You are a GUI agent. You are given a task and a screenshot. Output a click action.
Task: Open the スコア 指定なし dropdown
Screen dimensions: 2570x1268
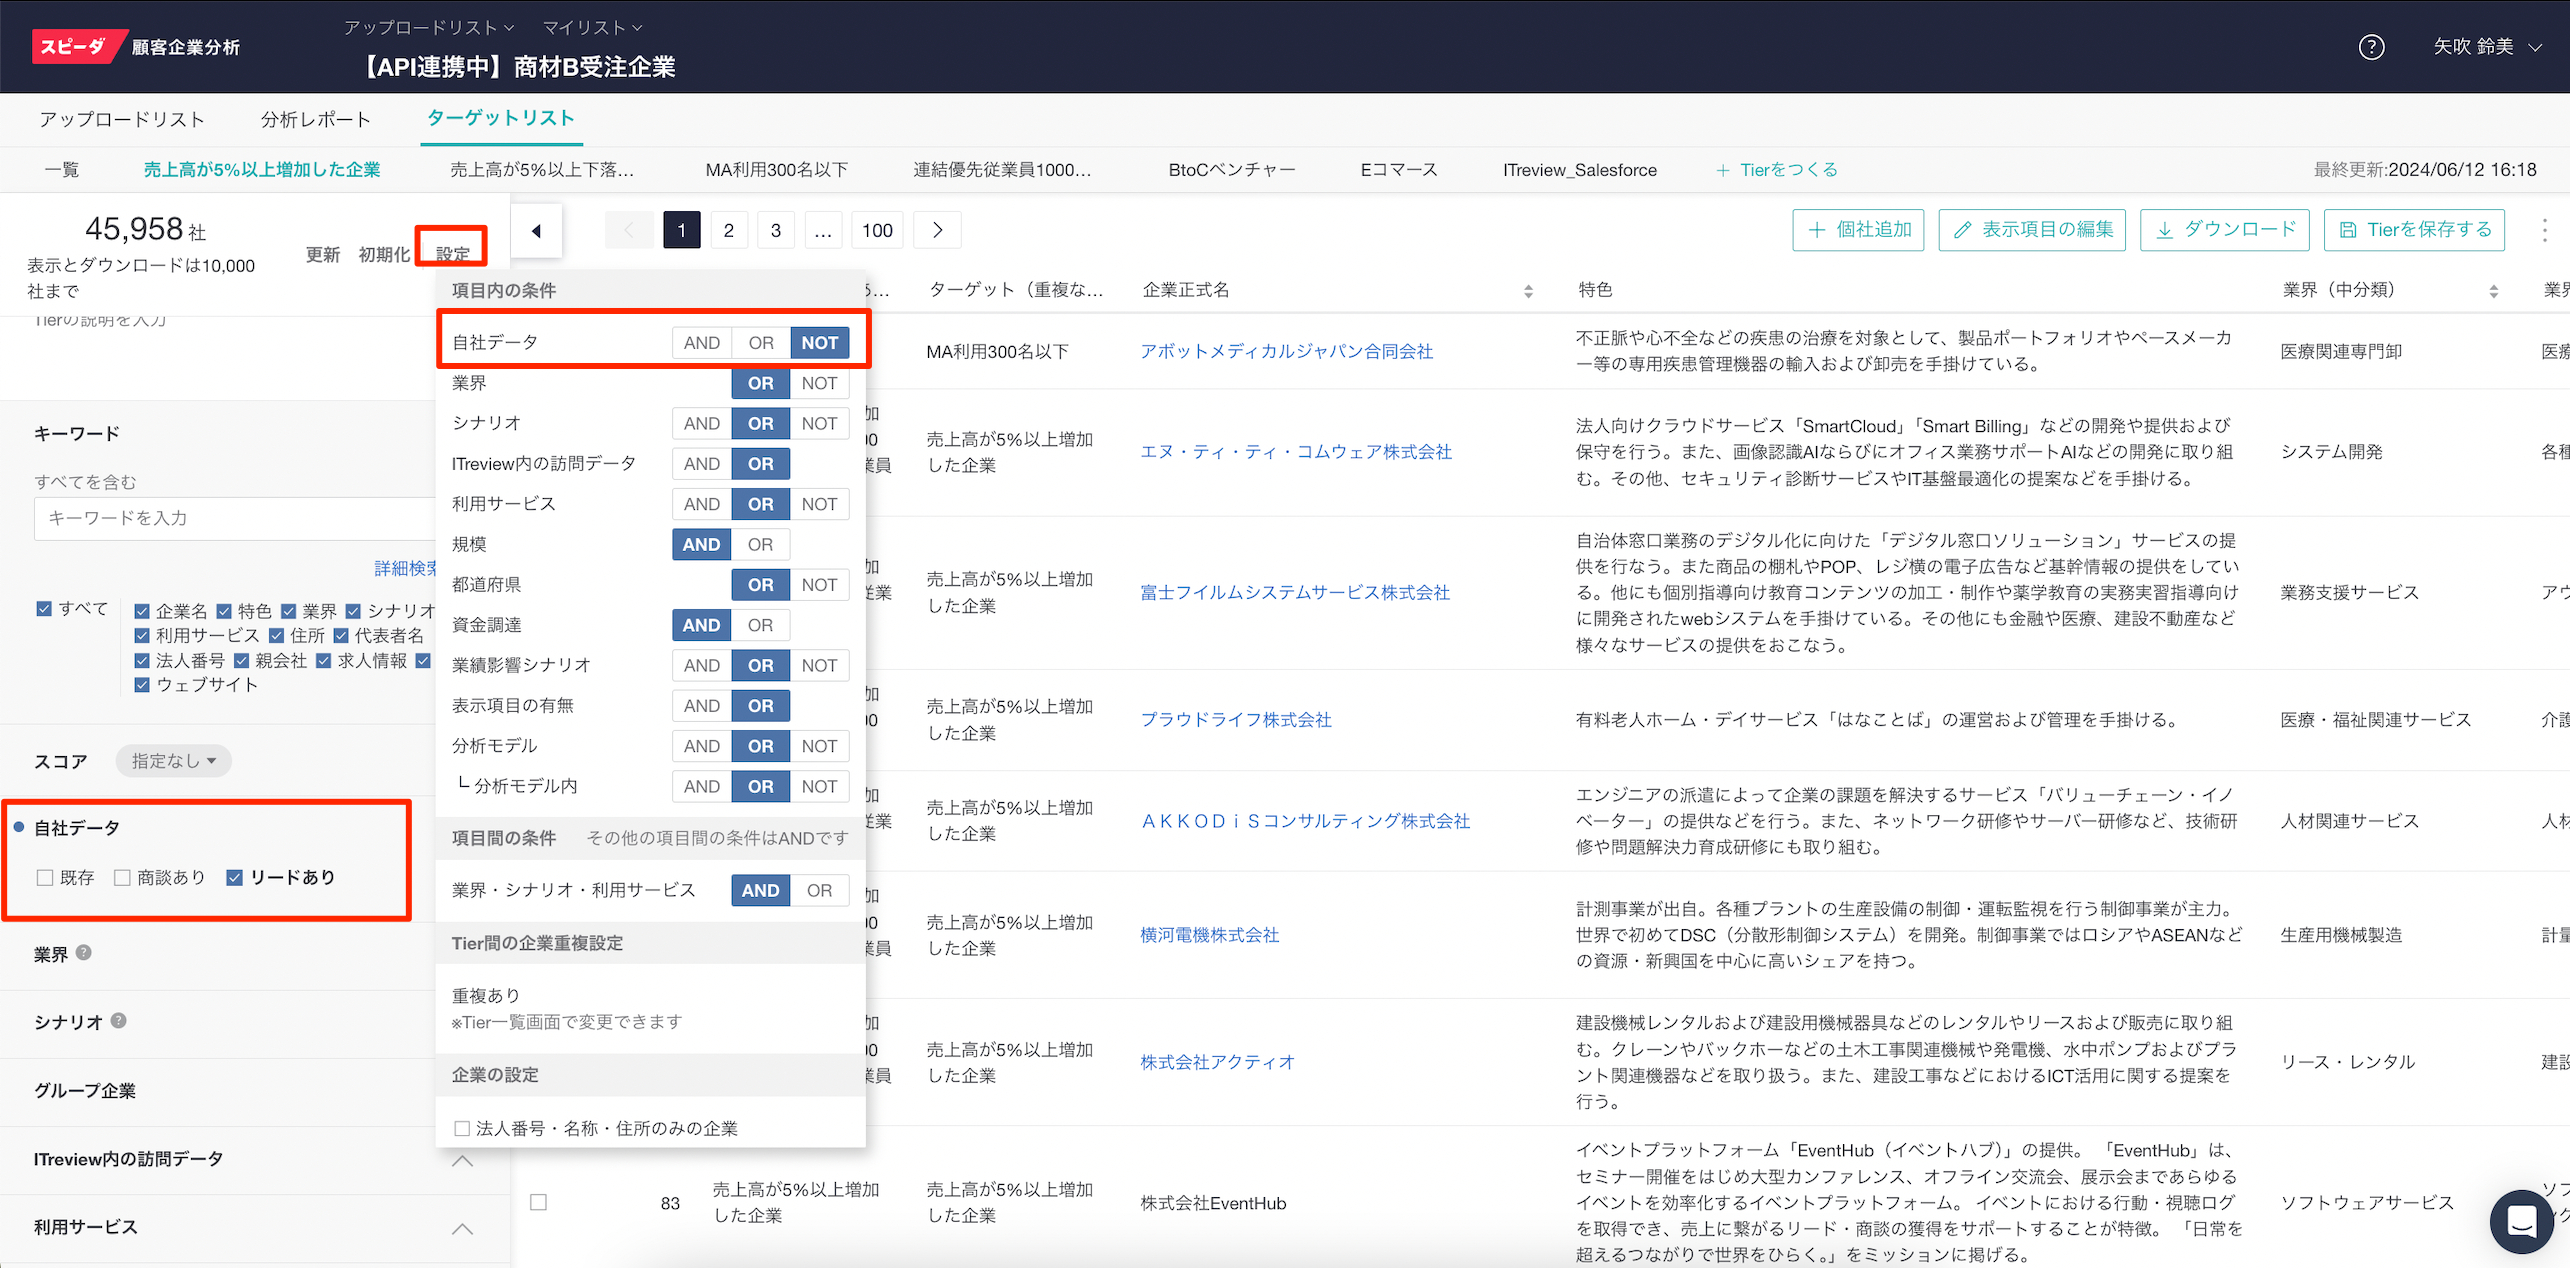tap(173, 761)
